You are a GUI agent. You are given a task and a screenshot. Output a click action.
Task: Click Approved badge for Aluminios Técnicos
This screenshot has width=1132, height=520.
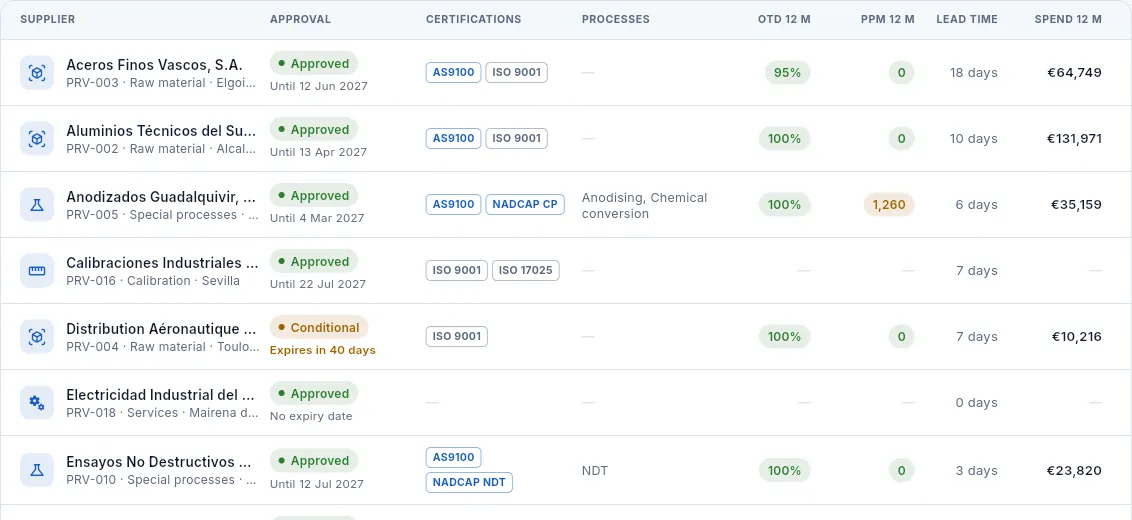tap(314, 129)
